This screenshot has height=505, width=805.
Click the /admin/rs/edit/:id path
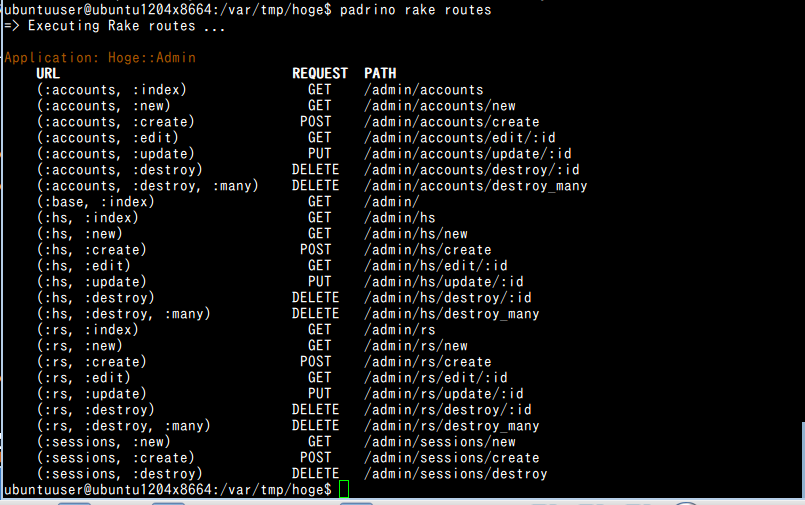pyautogui.click(x=436, y=377)
